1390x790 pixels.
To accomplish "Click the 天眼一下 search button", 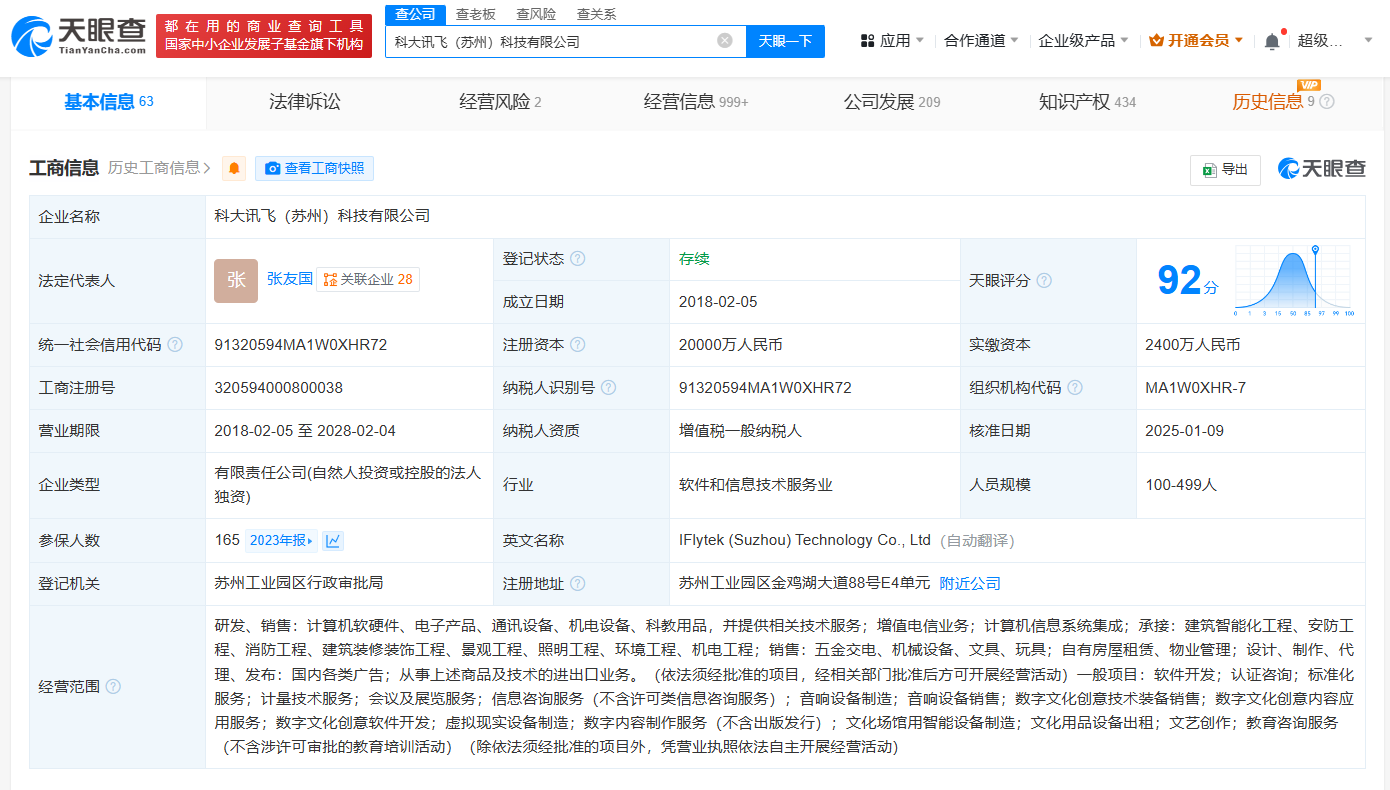I will click(785, 41).
